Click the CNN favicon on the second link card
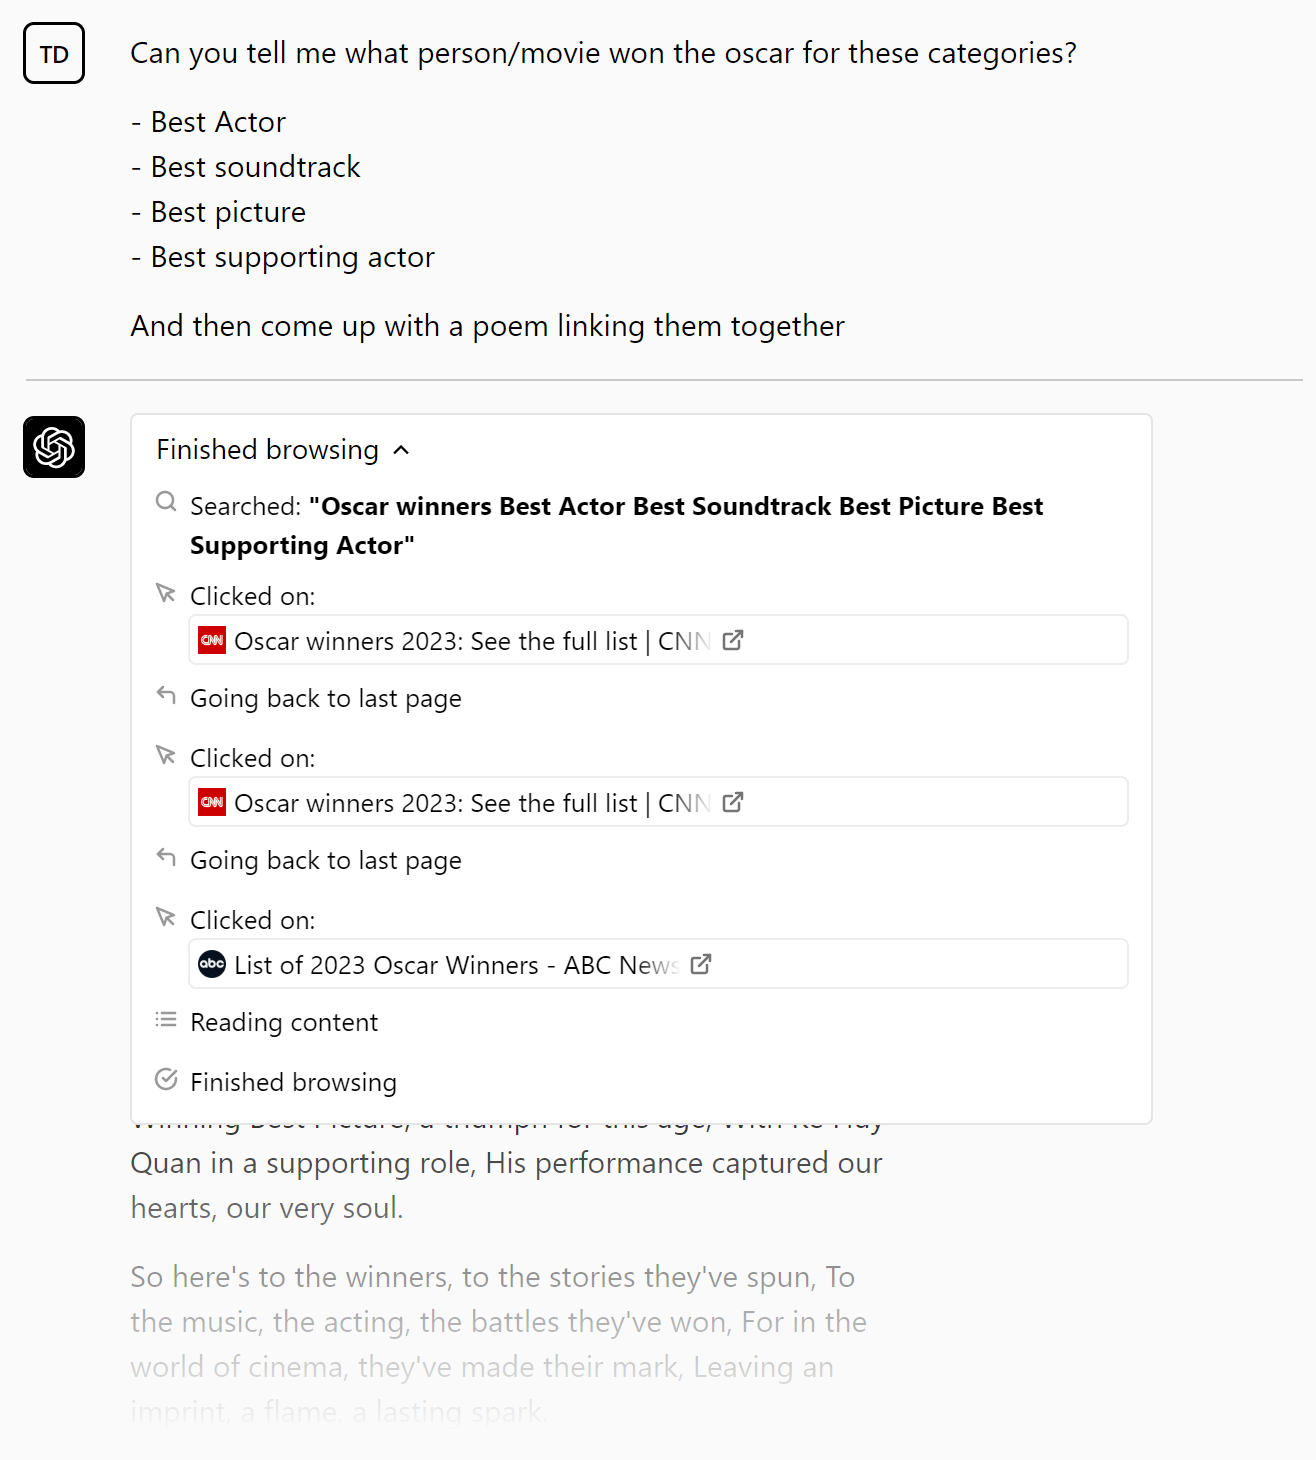This screenshot has width=1316, height=1460. coord(211,801)
